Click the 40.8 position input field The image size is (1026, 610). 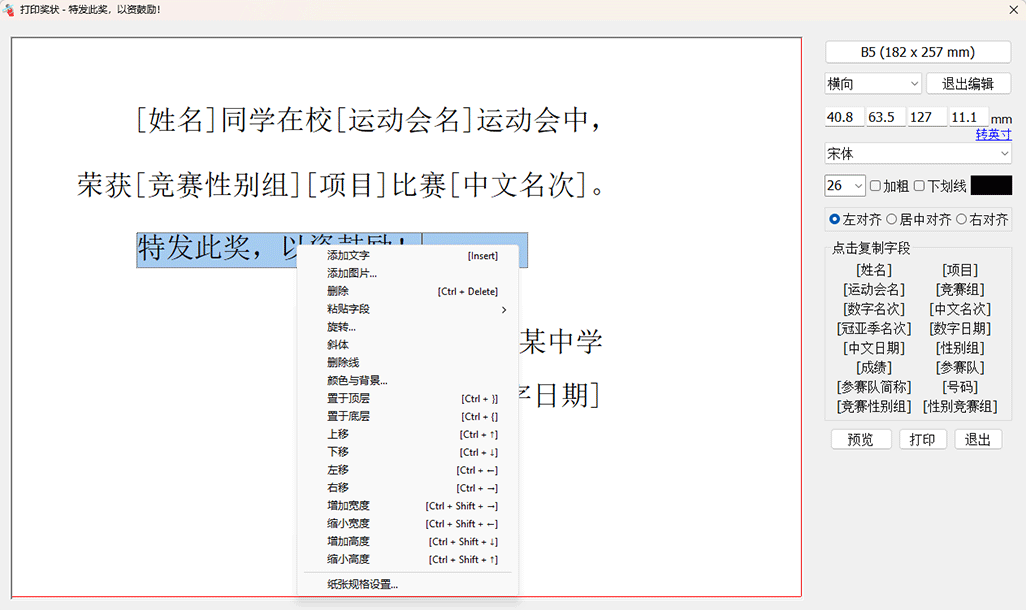tap(844, 117)
